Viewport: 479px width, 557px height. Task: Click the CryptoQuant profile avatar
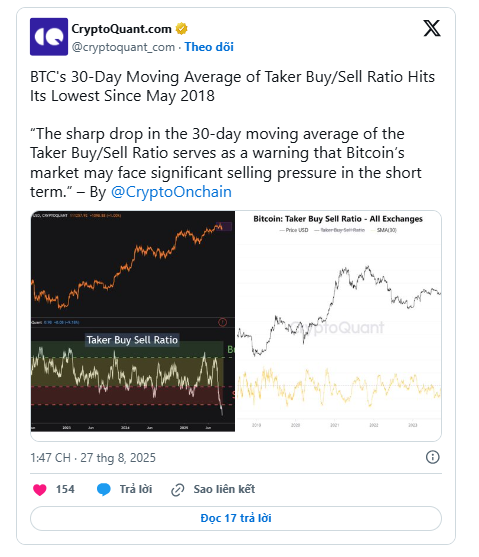(x=49, y=37)
